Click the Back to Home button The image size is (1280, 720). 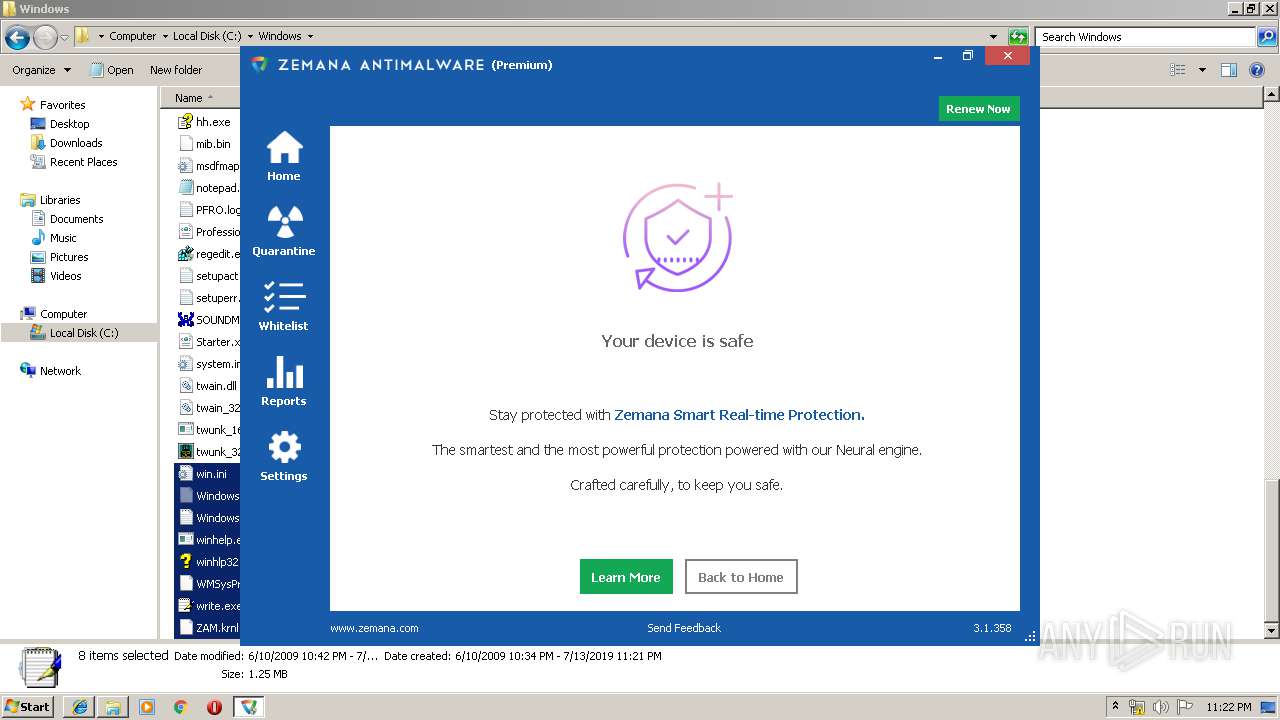coord(741,577)
